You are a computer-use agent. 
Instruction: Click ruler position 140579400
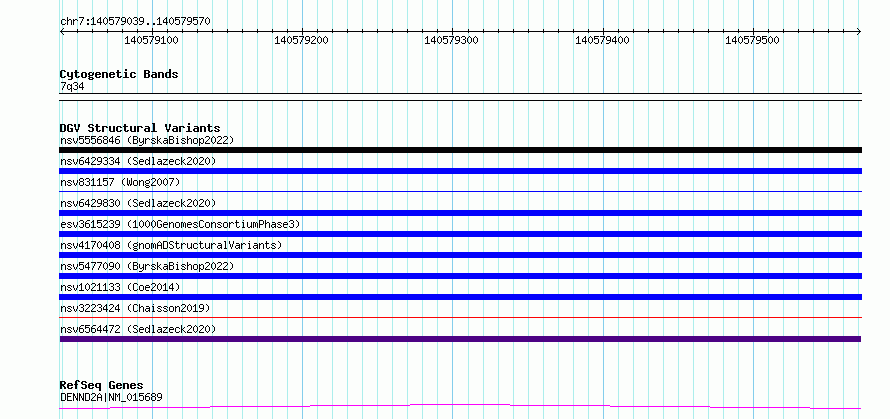point(602,40)
